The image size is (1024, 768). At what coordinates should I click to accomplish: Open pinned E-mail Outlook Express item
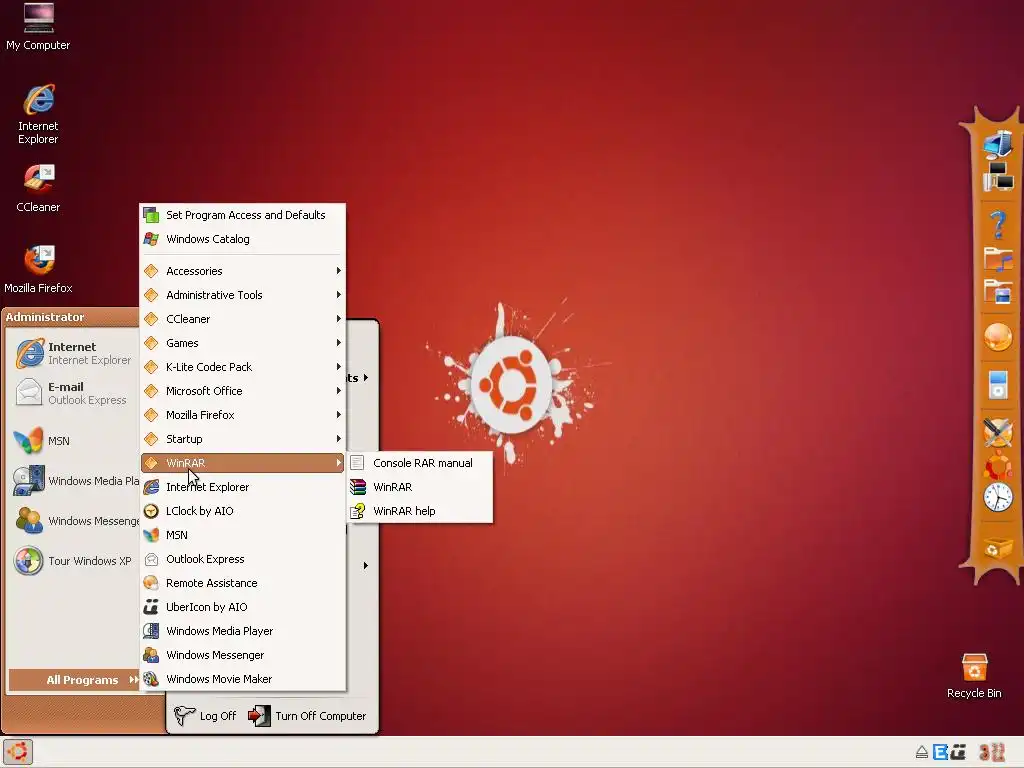73,393
